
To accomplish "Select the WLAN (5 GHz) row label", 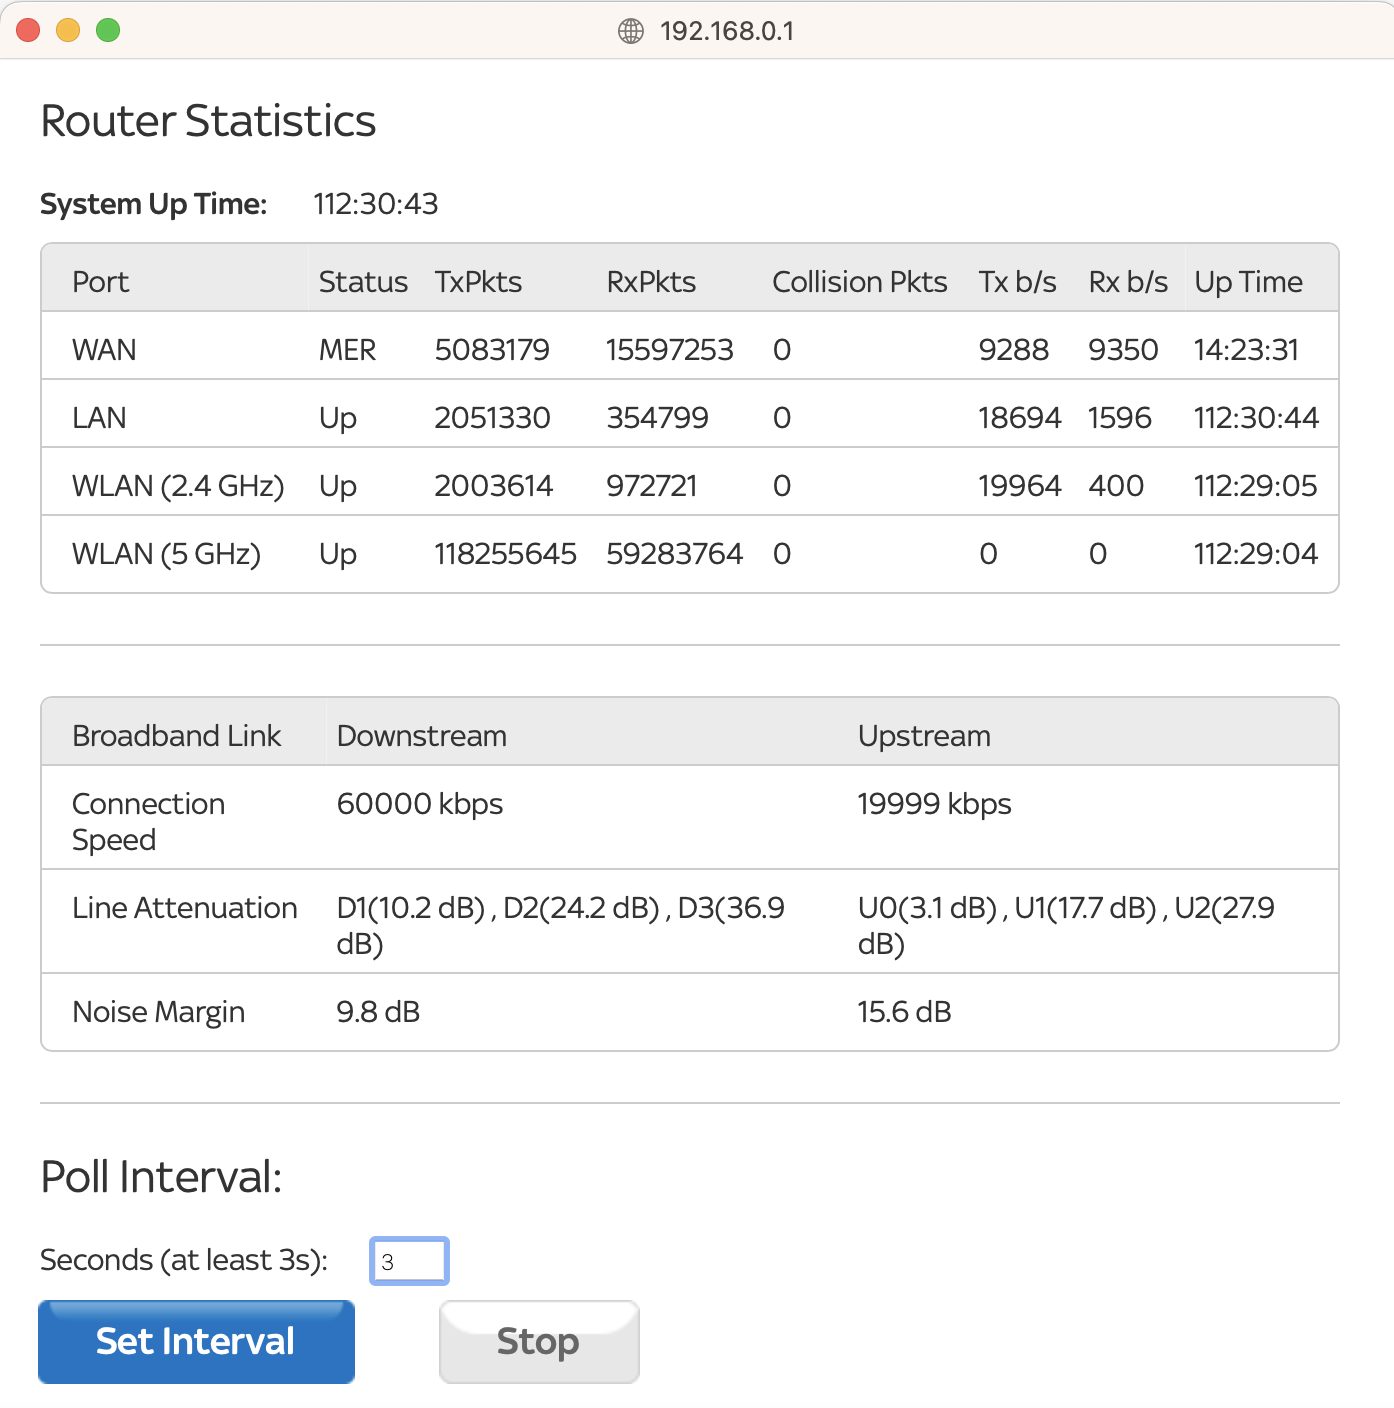I will [x=166, y=554].
